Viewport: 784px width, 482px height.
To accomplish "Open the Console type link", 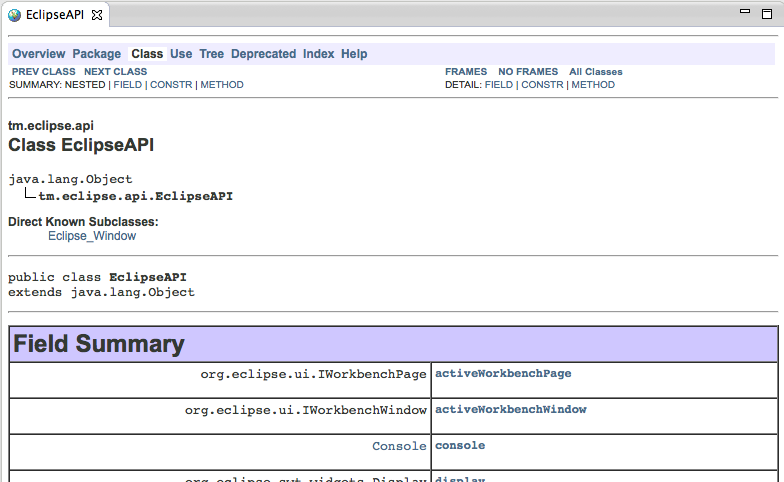I will coord(399,446).
